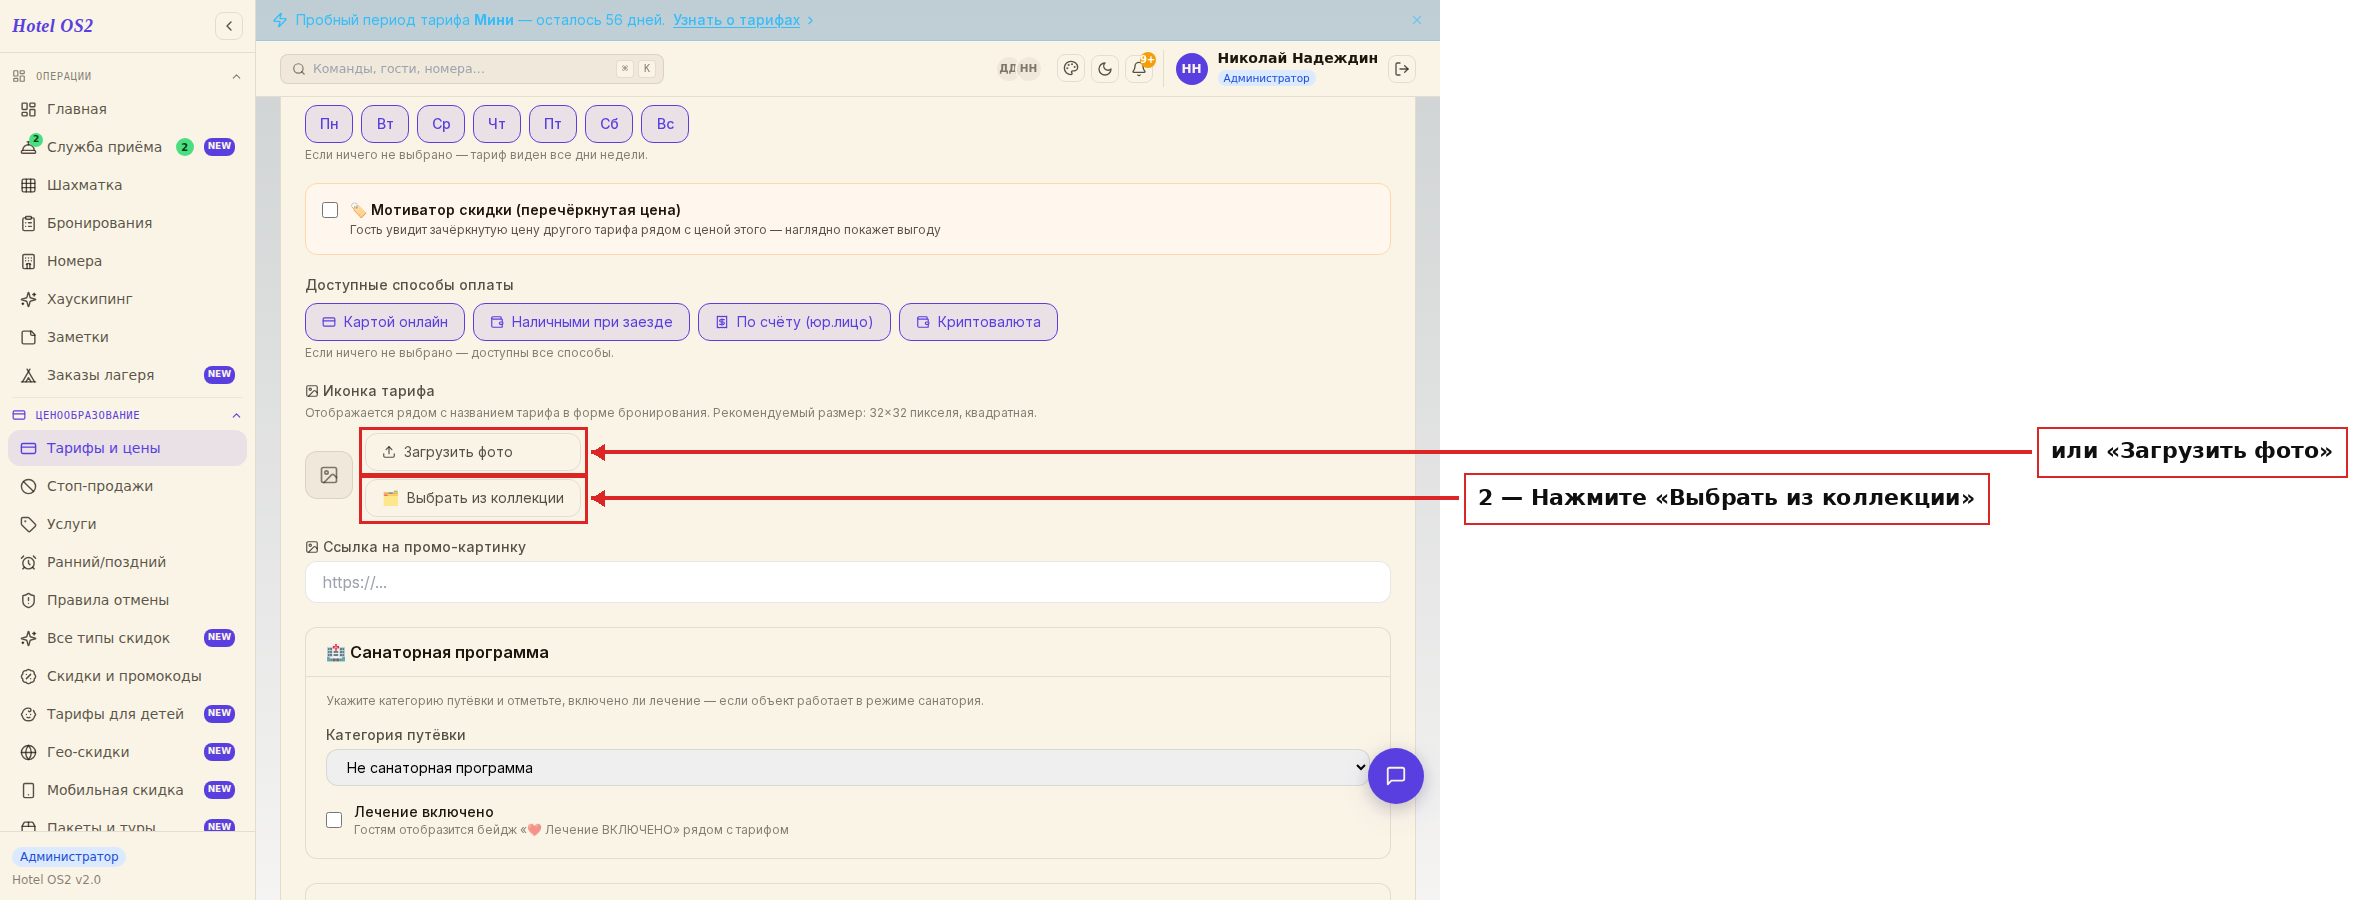Screen dimensions: 2371x900
Task: Click the tariff icon image placeholder
Action: [329, 475]
